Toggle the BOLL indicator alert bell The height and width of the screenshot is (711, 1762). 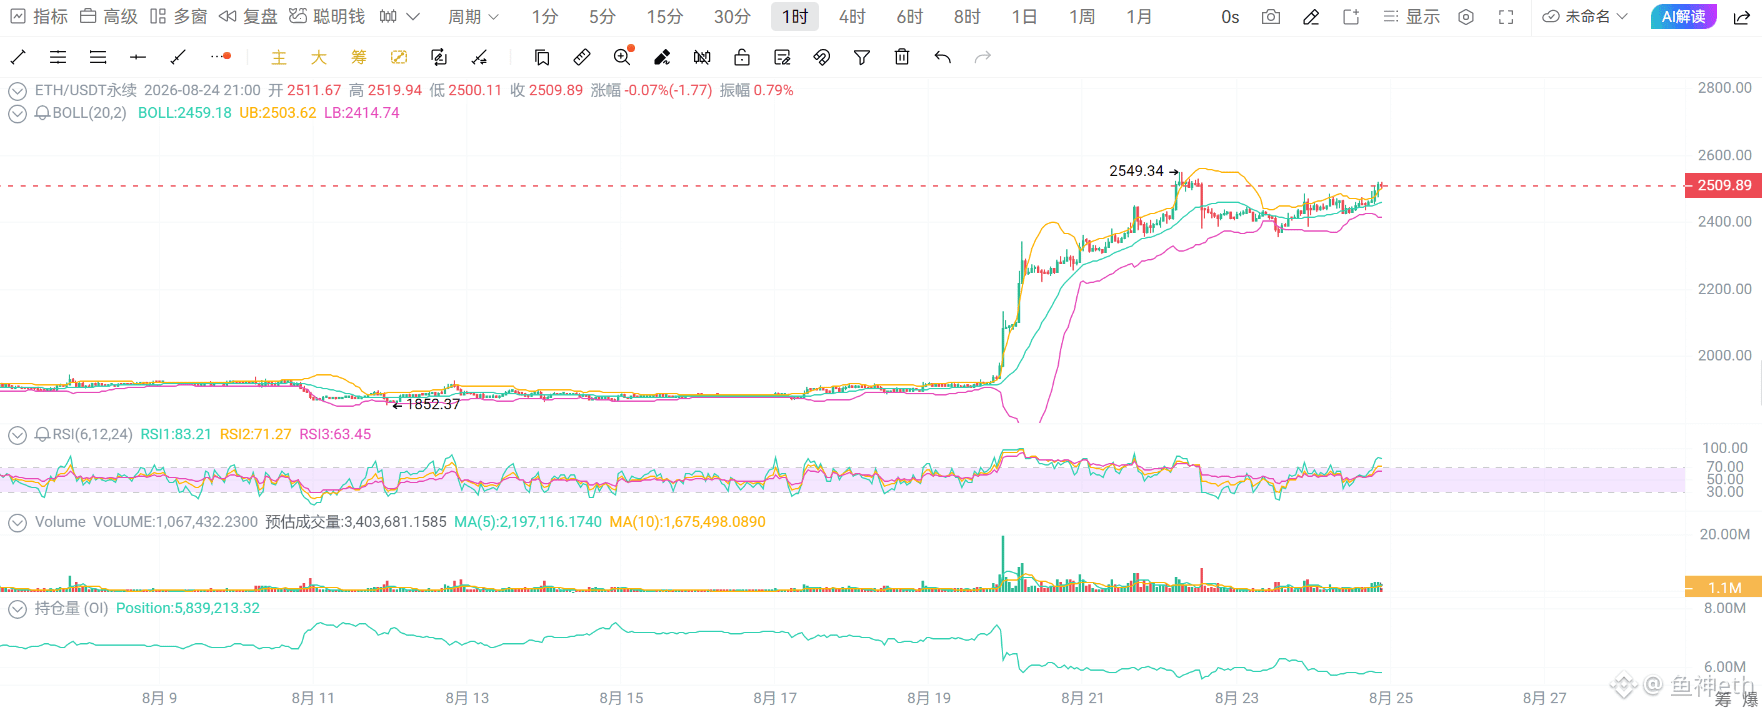point(43,114)
